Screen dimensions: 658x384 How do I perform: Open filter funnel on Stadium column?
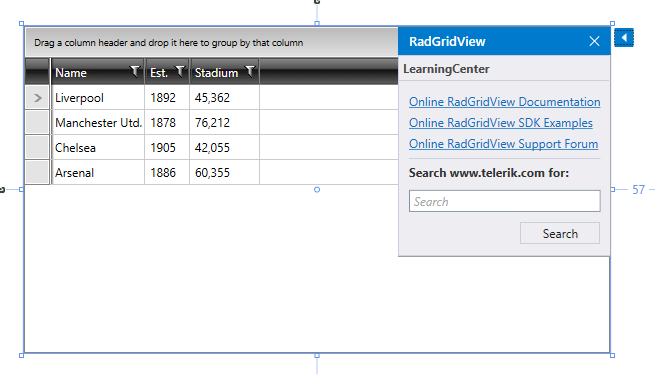(250, 72)
